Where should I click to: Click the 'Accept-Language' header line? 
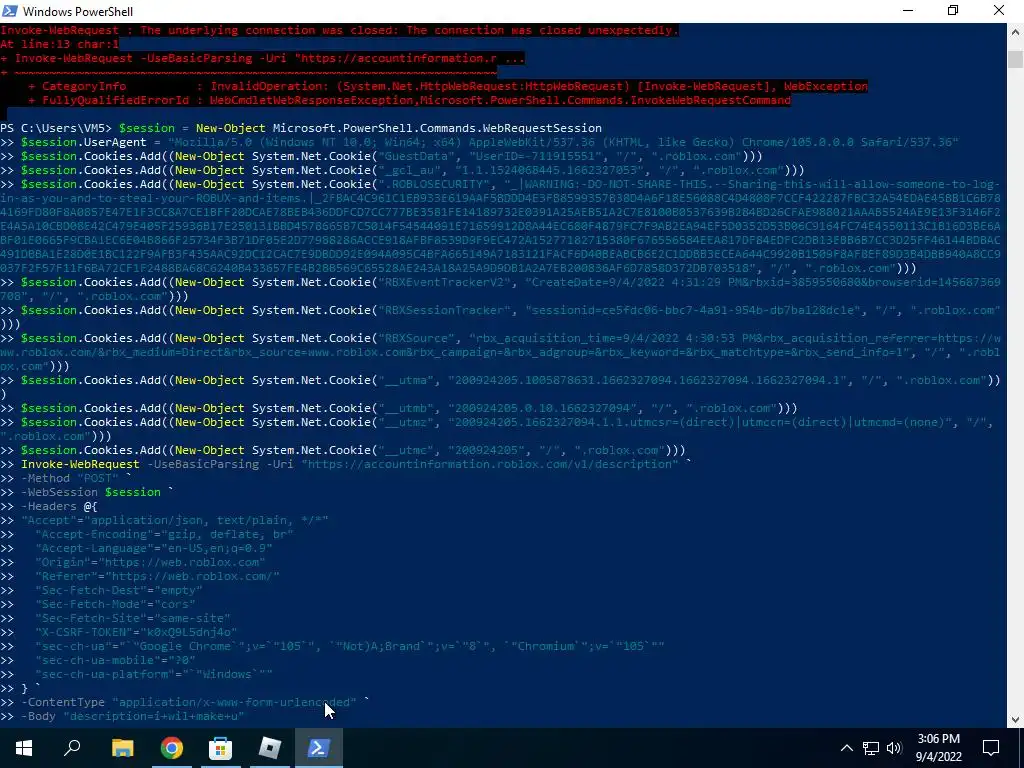tap(153, 549)
